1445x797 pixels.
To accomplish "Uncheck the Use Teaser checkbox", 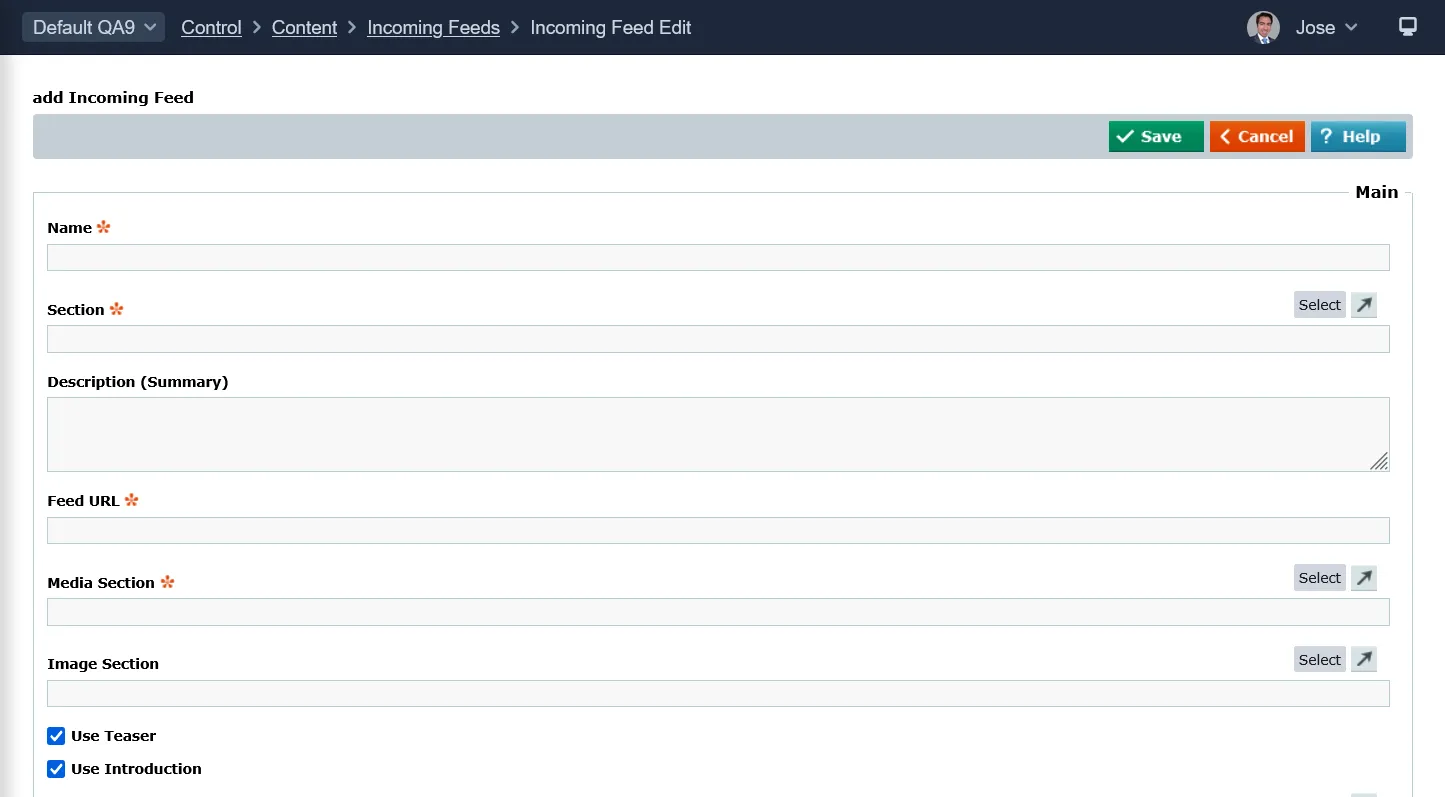I will pyautogui.click(x=56, y=736).
